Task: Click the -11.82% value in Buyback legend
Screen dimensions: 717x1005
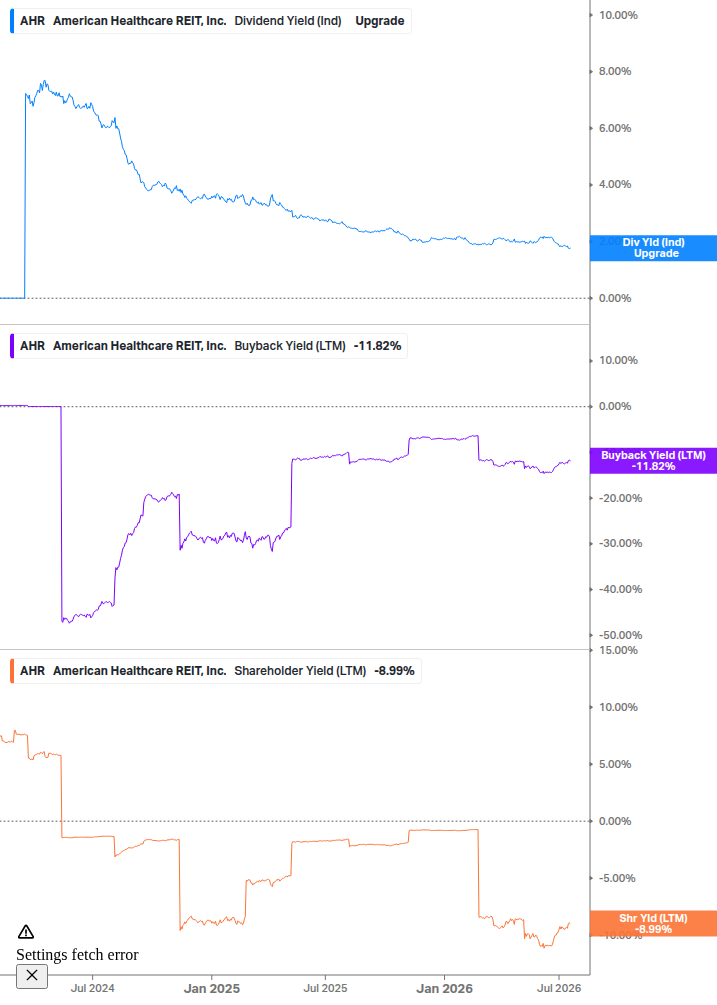Action: tap(377, 346)
